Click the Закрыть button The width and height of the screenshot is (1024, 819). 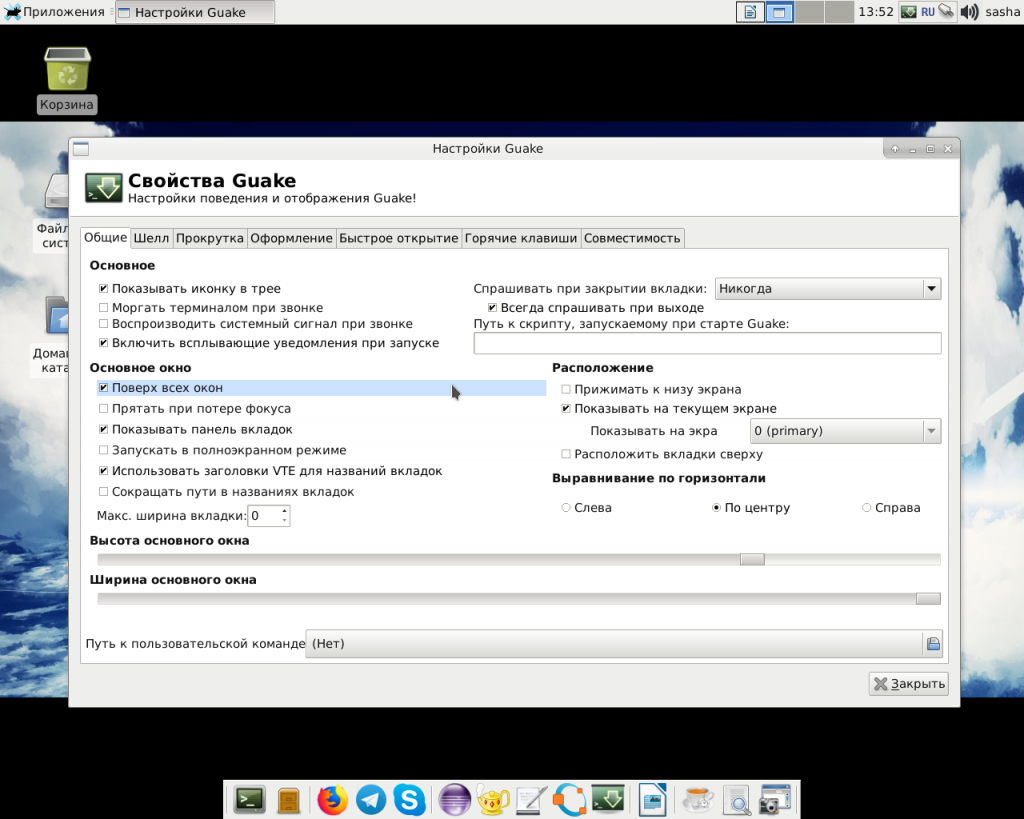[x=908, y=684]
